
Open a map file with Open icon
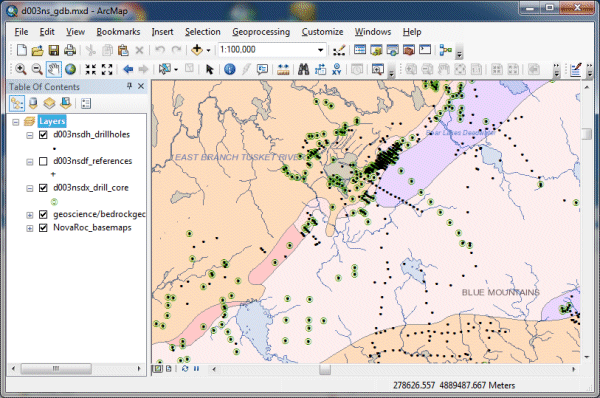click(x=38, y=50)
